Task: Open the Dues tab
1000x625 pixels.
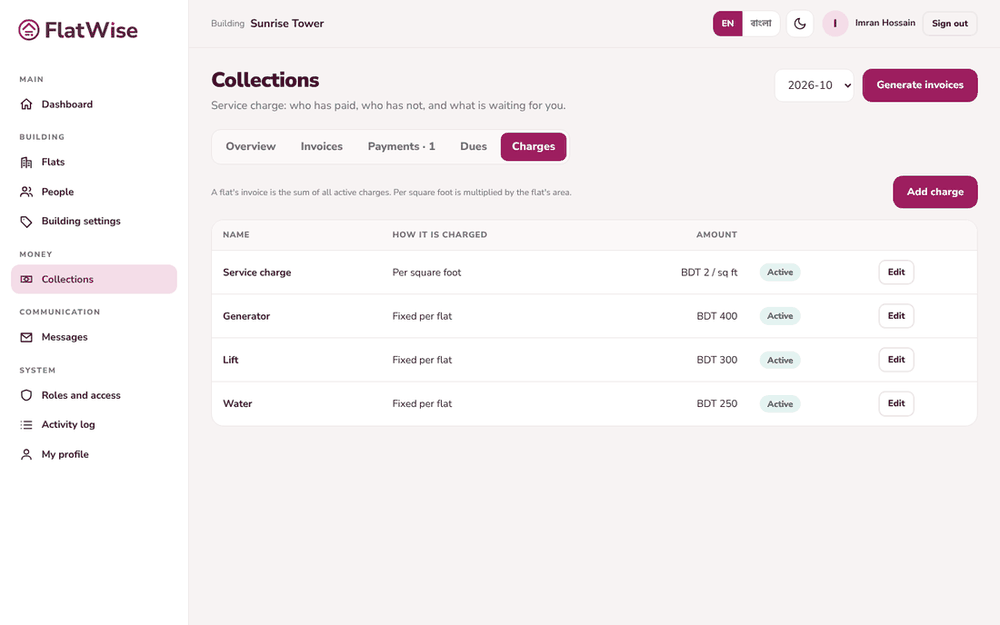Action: 473,147
